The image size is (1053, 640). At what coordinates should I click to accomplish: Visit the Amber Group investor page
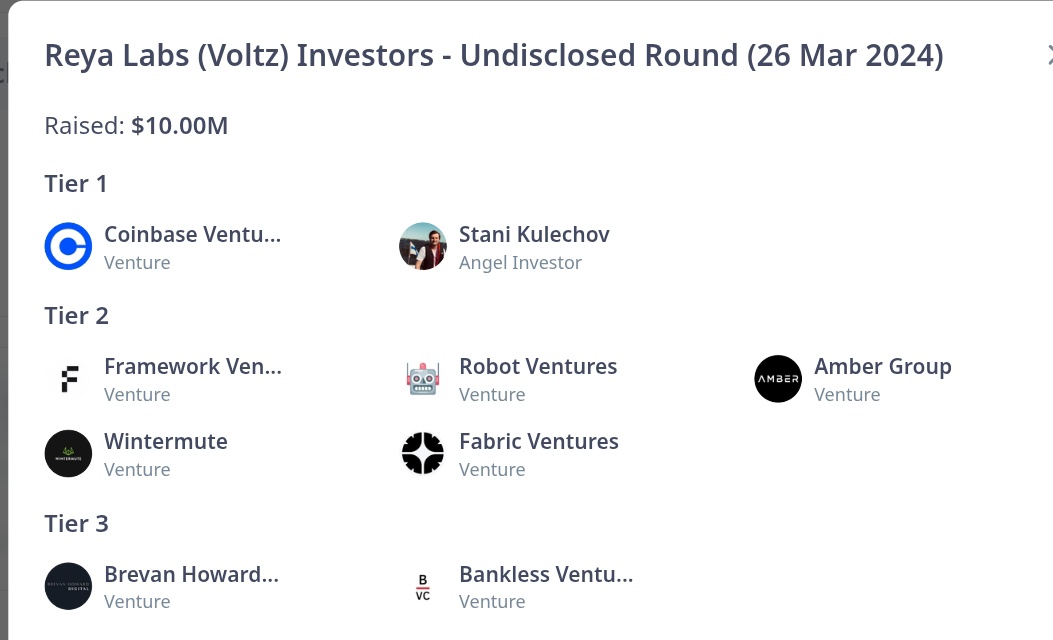[883, 367]
